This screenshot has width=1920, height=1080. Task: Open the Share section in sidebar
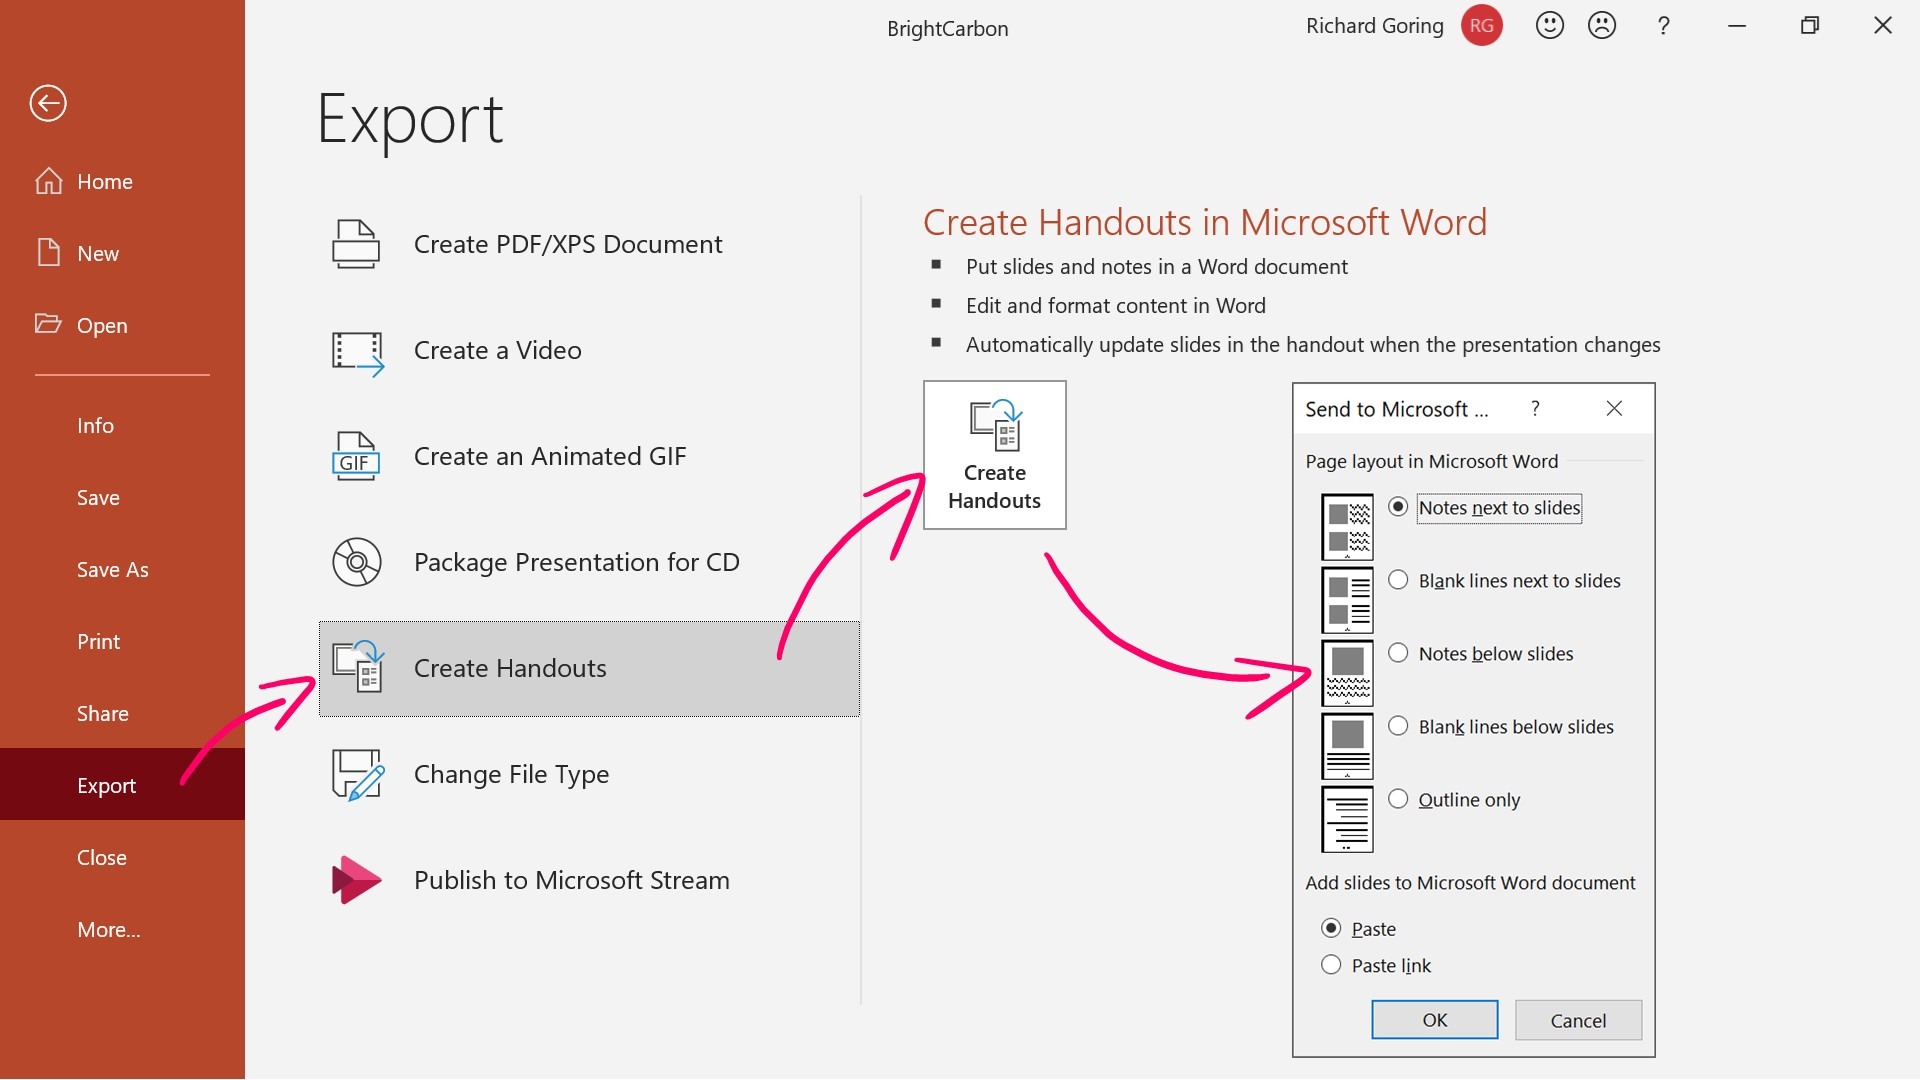103,713
